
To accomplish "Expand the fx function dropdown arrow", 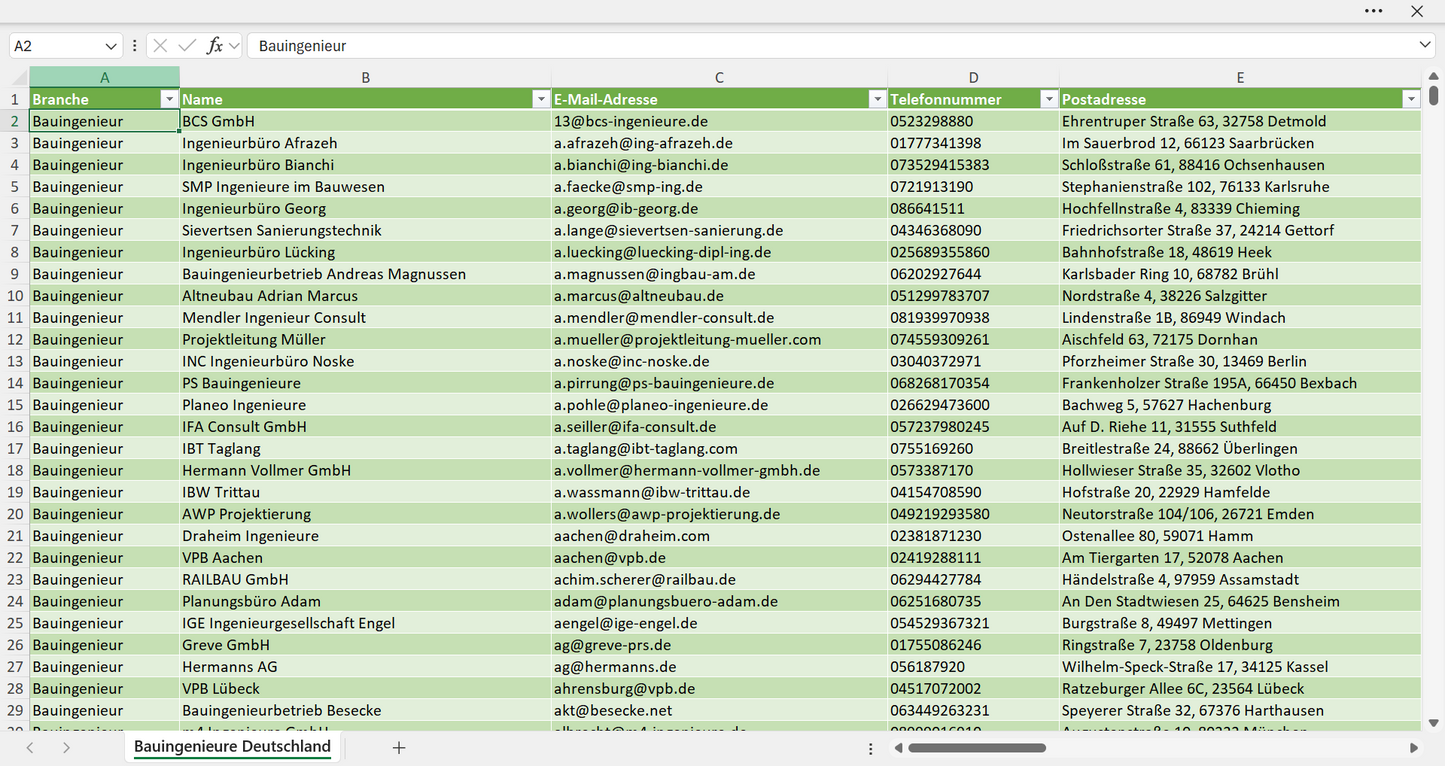I will point(234,46).
